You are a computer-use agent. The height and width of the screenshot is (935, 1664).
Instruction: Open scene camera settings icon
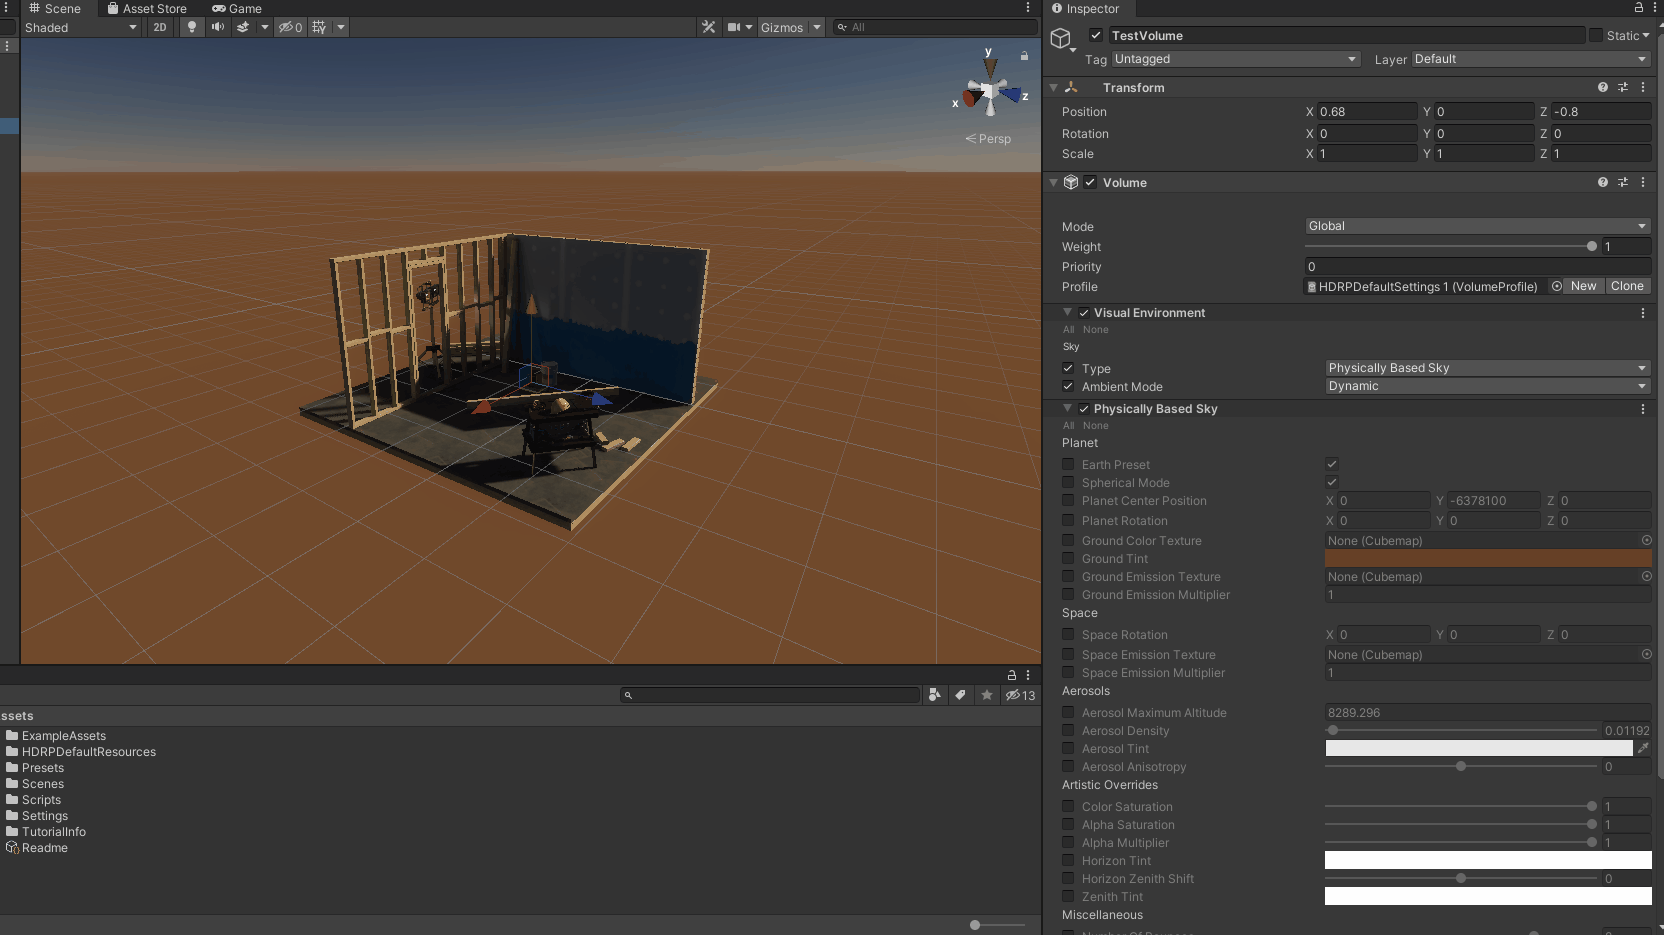(734, 27)
